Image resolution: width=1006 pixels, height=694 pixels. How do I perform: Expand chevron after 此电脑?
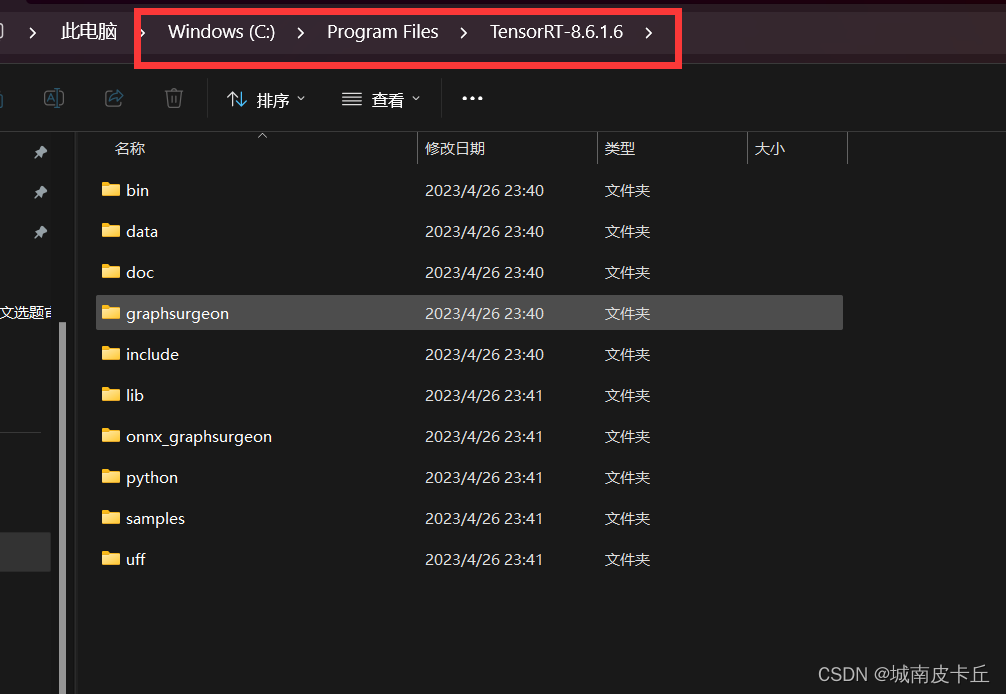tap(142, 33)
